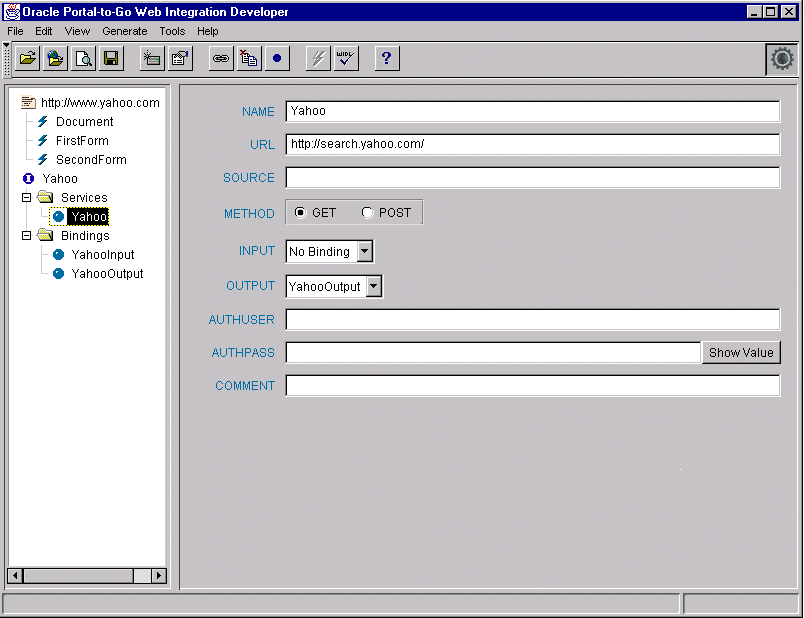Click the toolbar drag handle grip

[7, 59]
